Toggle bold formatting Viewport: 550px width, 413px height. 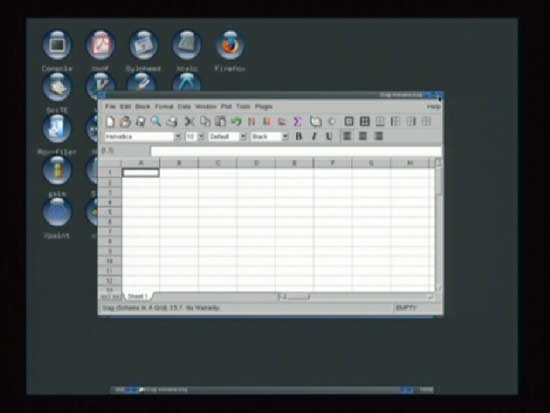(x=299, y=136)
